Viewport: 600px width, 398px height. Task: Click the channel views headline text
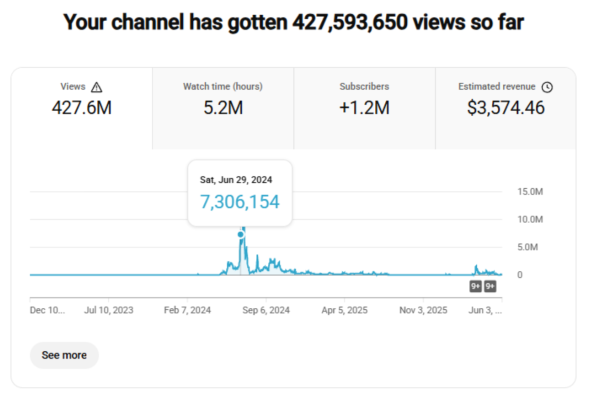click(293, 22)
